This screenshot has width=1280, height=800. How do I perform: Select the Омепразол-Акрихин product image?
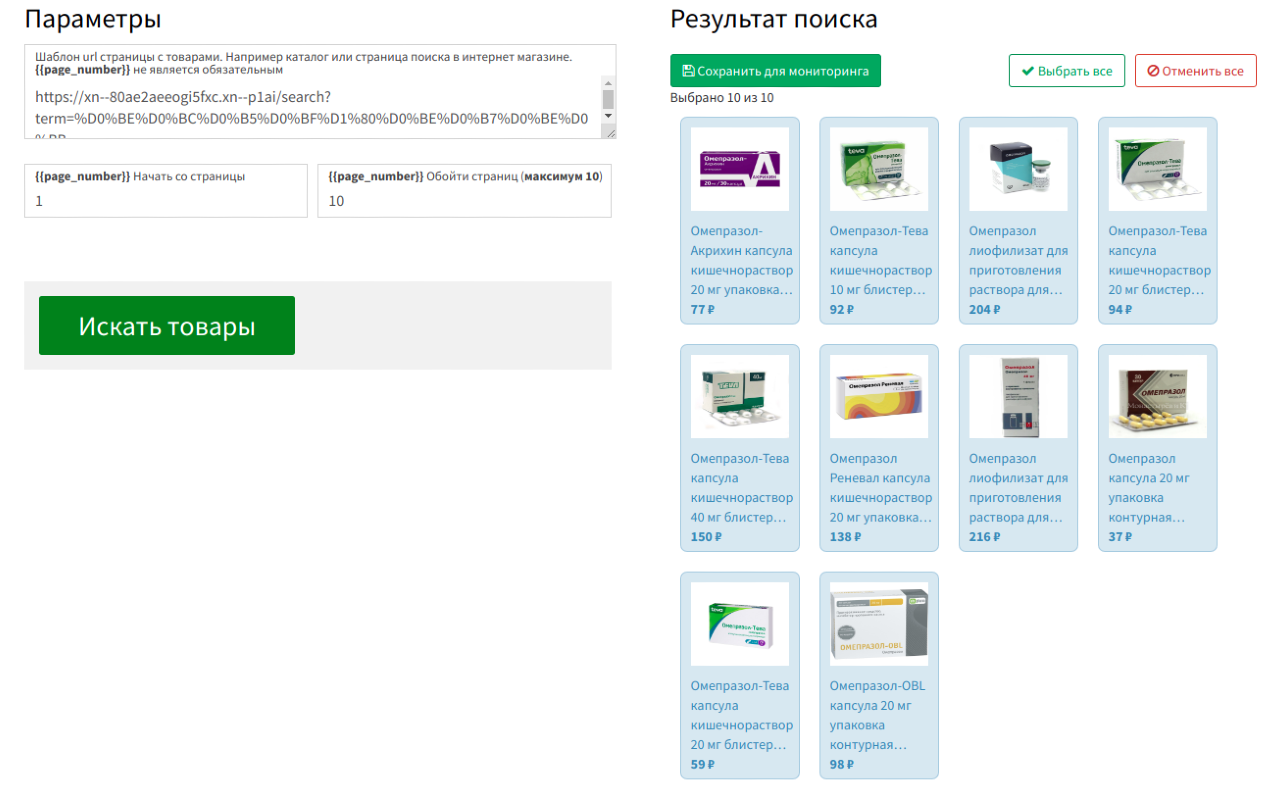740,169
